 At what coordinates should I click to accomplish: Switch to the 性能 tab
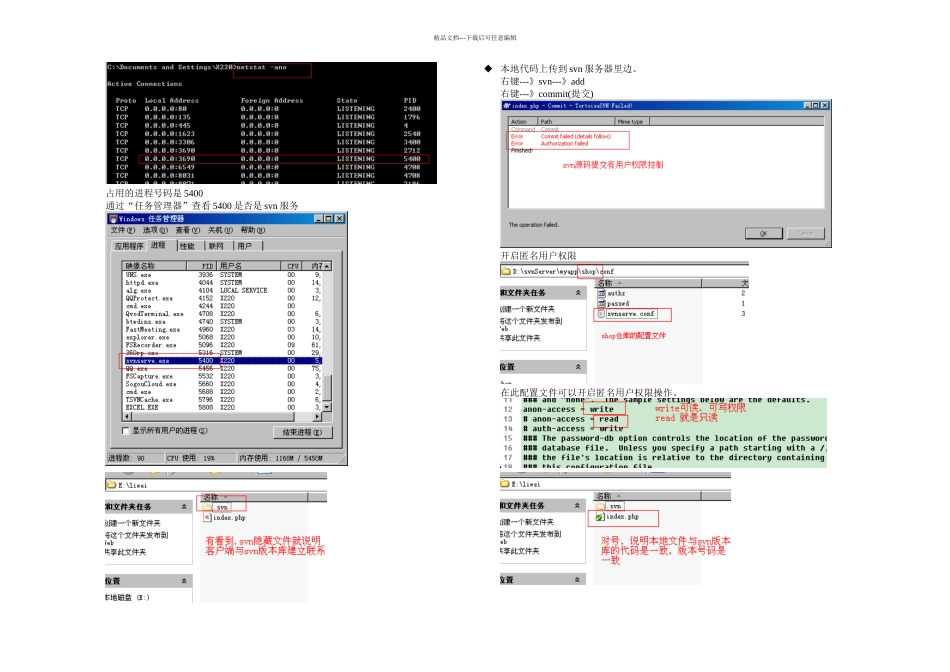pos(188,246)
